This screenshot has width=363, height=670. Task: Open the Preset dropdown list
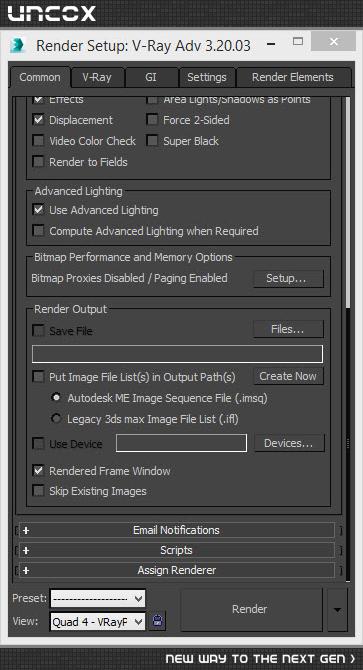(98, 599)
